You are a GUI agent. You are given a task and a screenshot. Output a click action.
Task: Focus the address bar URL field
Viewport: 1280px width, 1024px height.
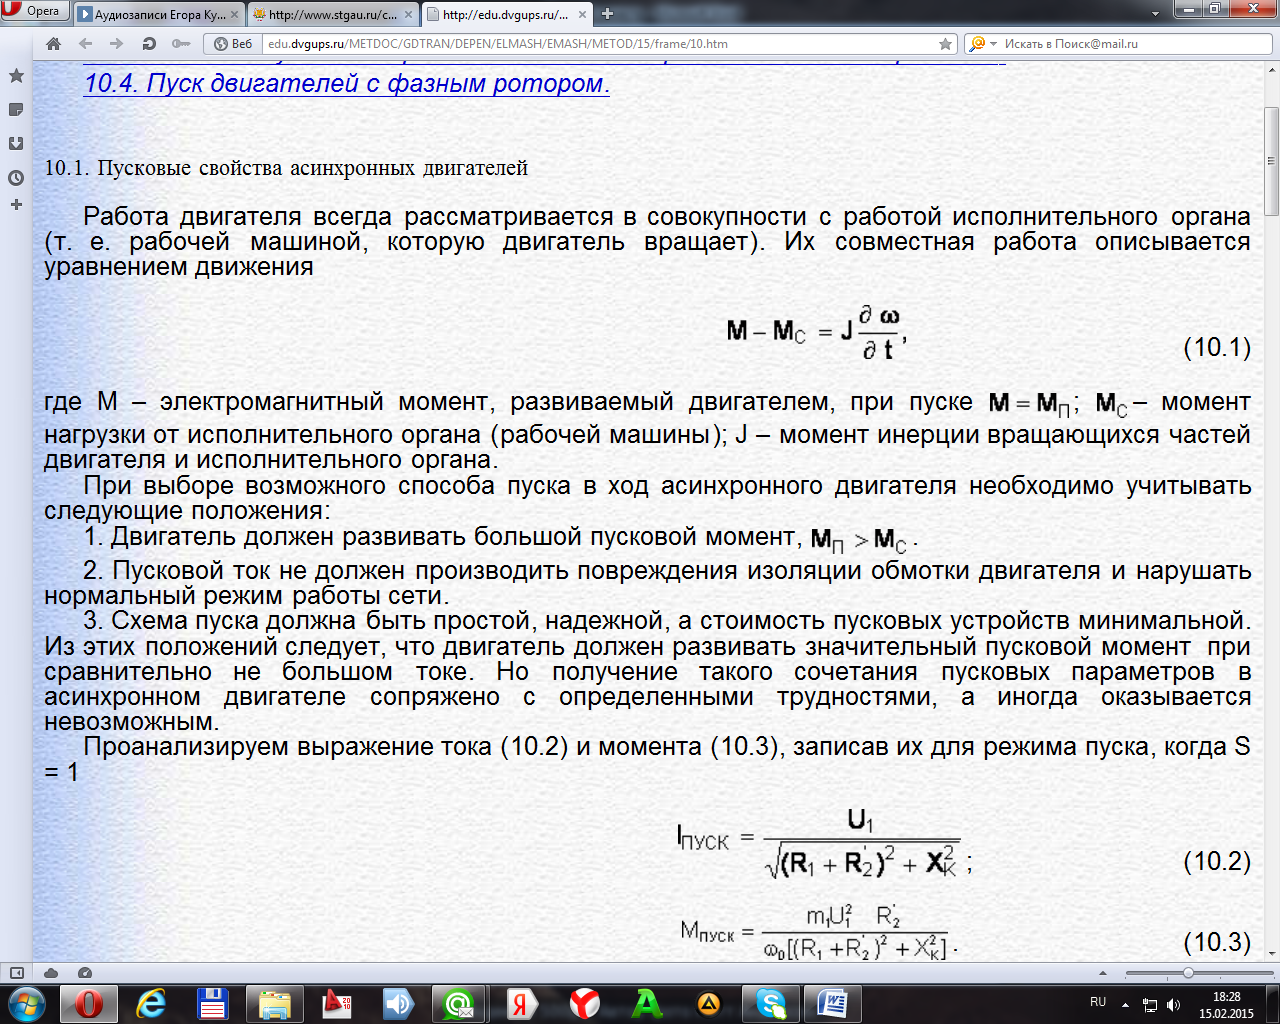[600, 44]
